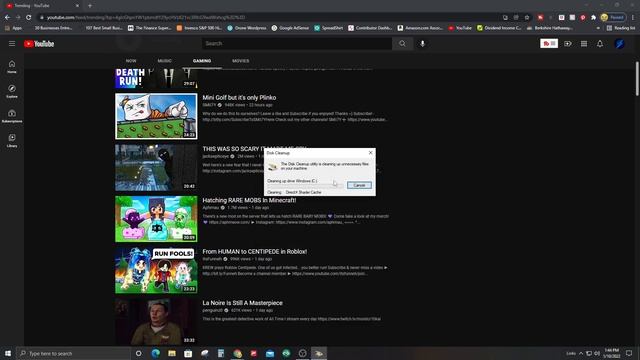Image resolution: width=640 pixels, height=360 pixels.
Task: Open 'Hatching RARE MOBS in Minecraft!' title
Action: click(x=249, y=200)
